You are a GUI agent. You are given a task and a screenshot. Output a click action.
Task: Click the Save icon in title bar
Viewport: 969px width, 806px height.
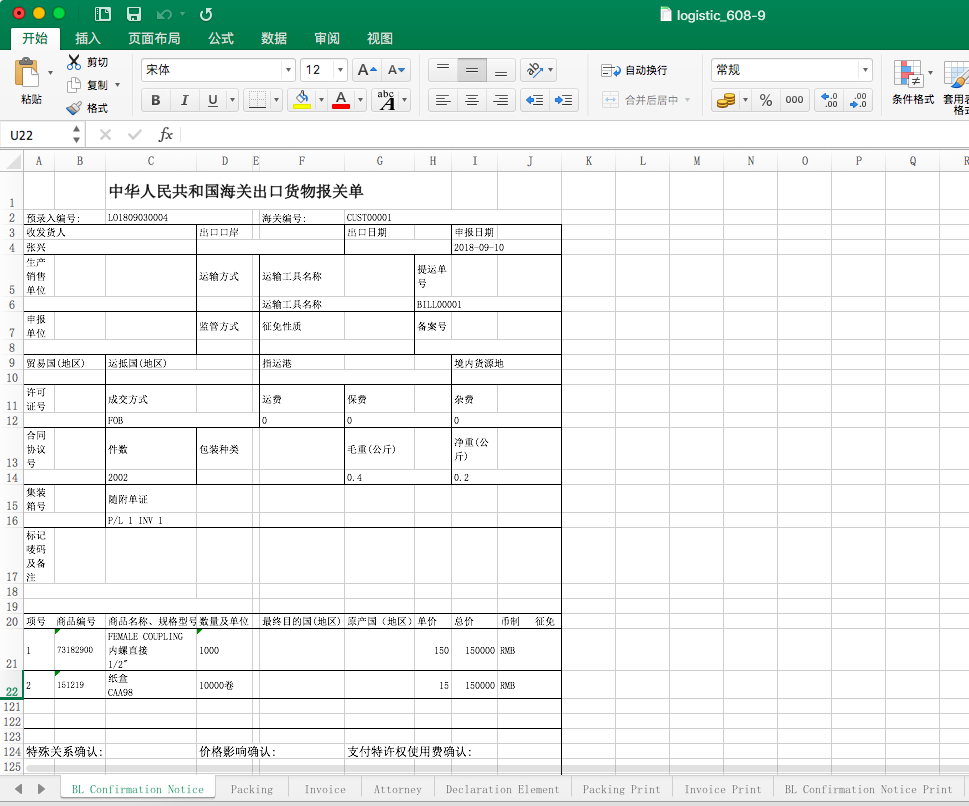tap(133, 14)
